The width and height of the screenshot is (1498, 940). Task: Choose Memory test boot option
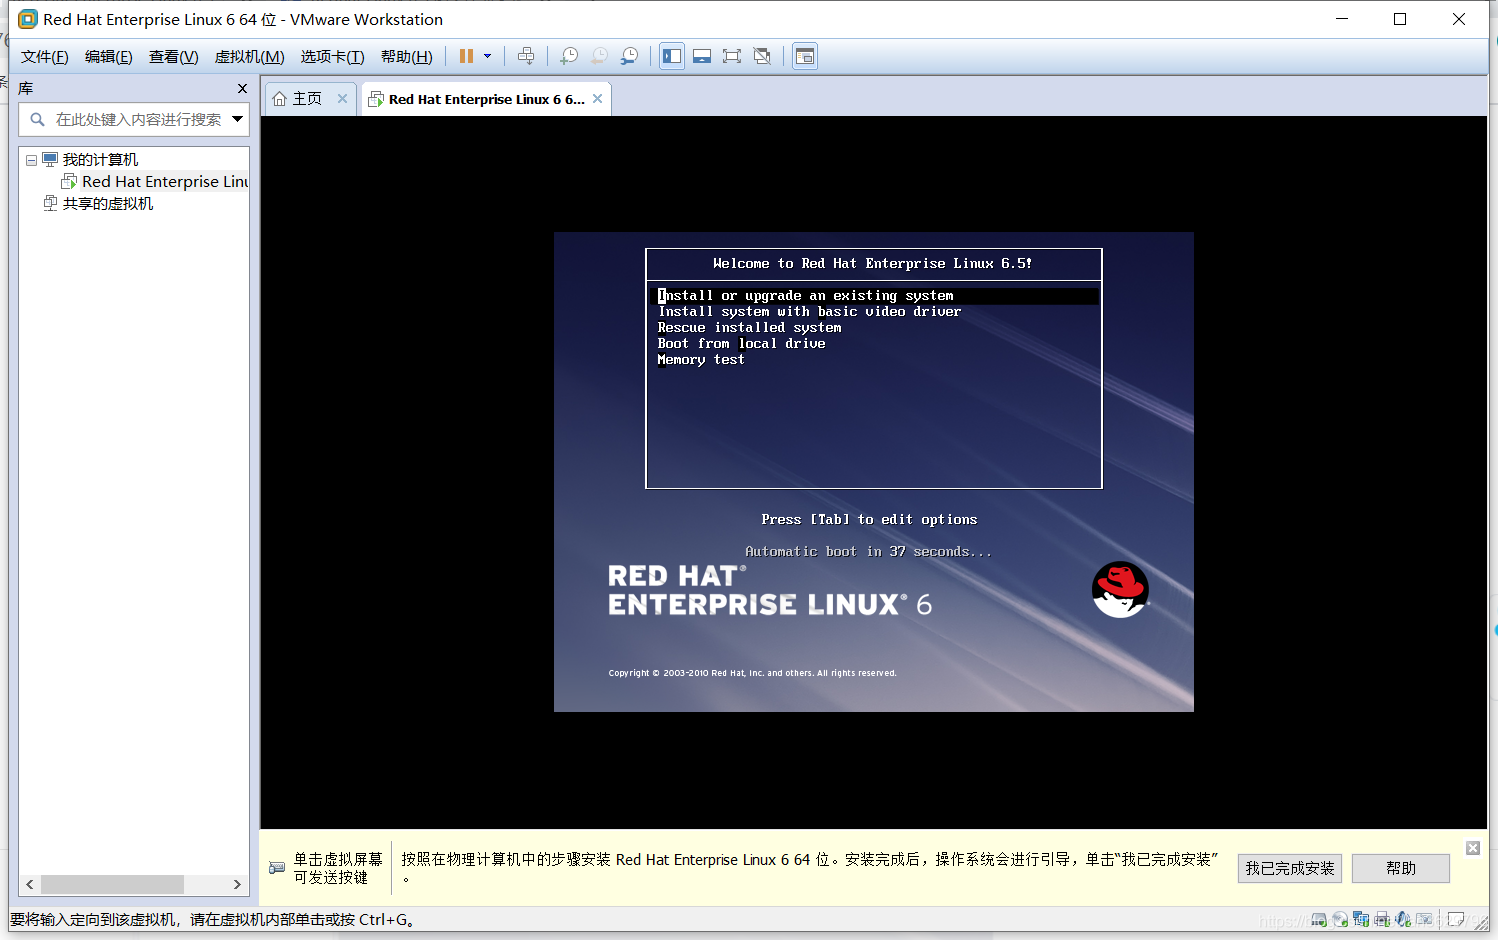coord(701,359)
